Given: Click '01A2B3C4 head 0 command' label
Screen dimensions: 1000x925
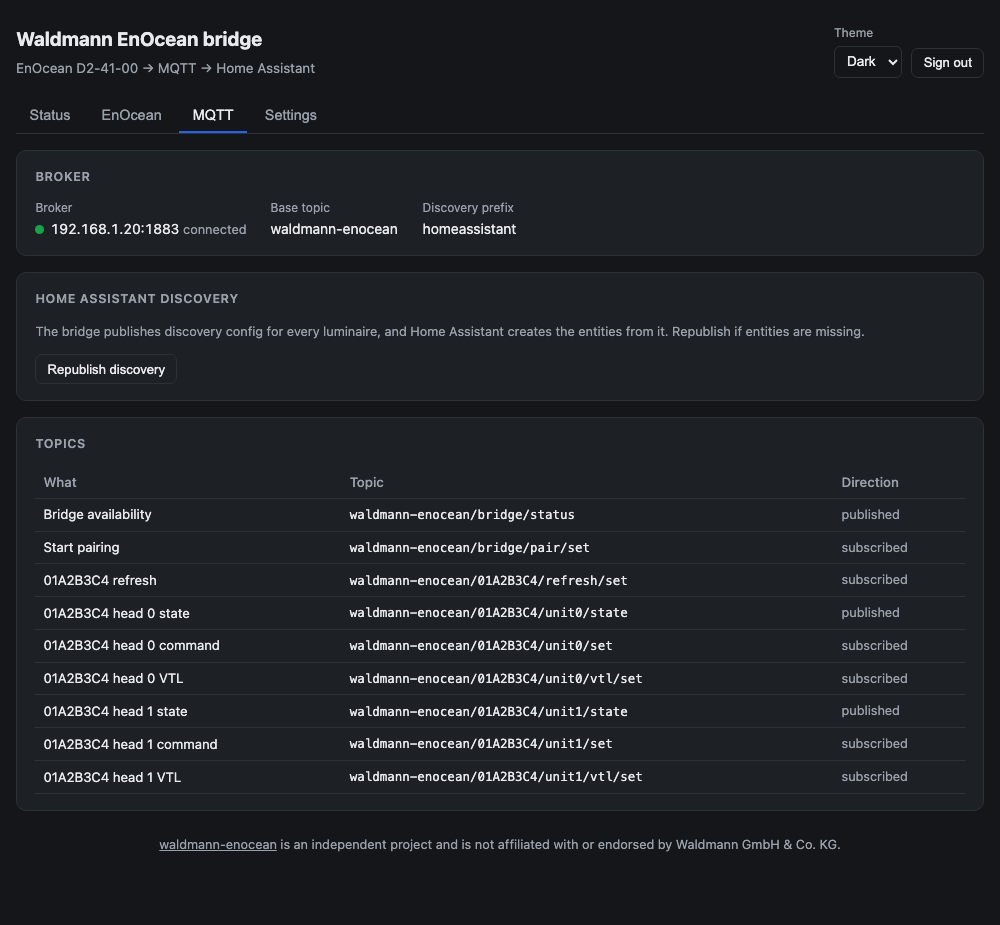Looking at the screenshot, I should click(131, 645).
